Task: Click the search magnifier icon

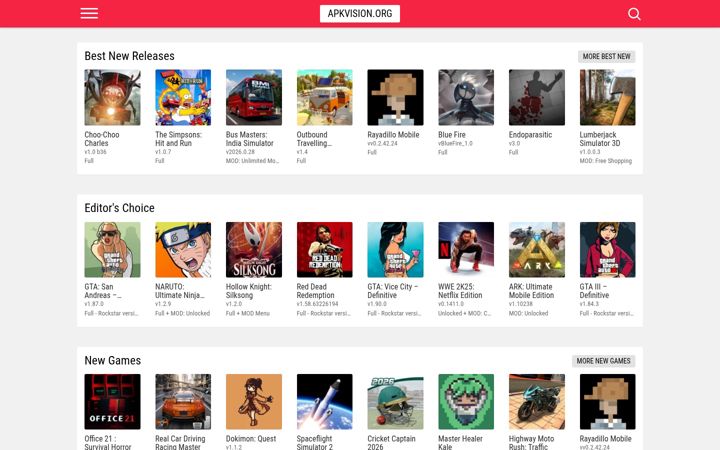Action: (634, 14)
